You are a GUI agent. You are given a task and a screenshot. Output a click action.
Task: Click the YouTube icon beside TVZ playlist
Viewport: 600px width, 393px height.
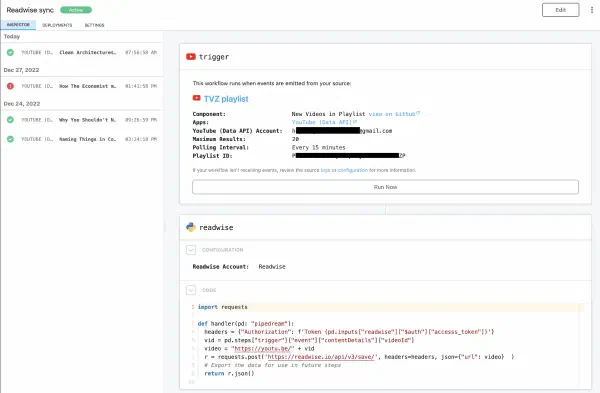[196, 98]
